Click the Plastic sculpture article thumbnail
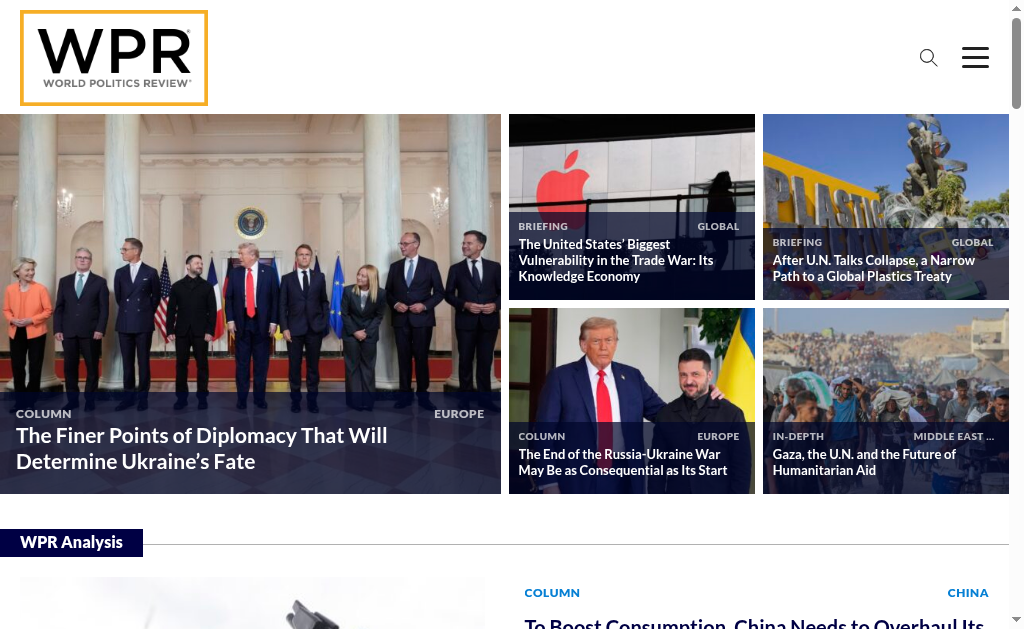 (886, 170)
